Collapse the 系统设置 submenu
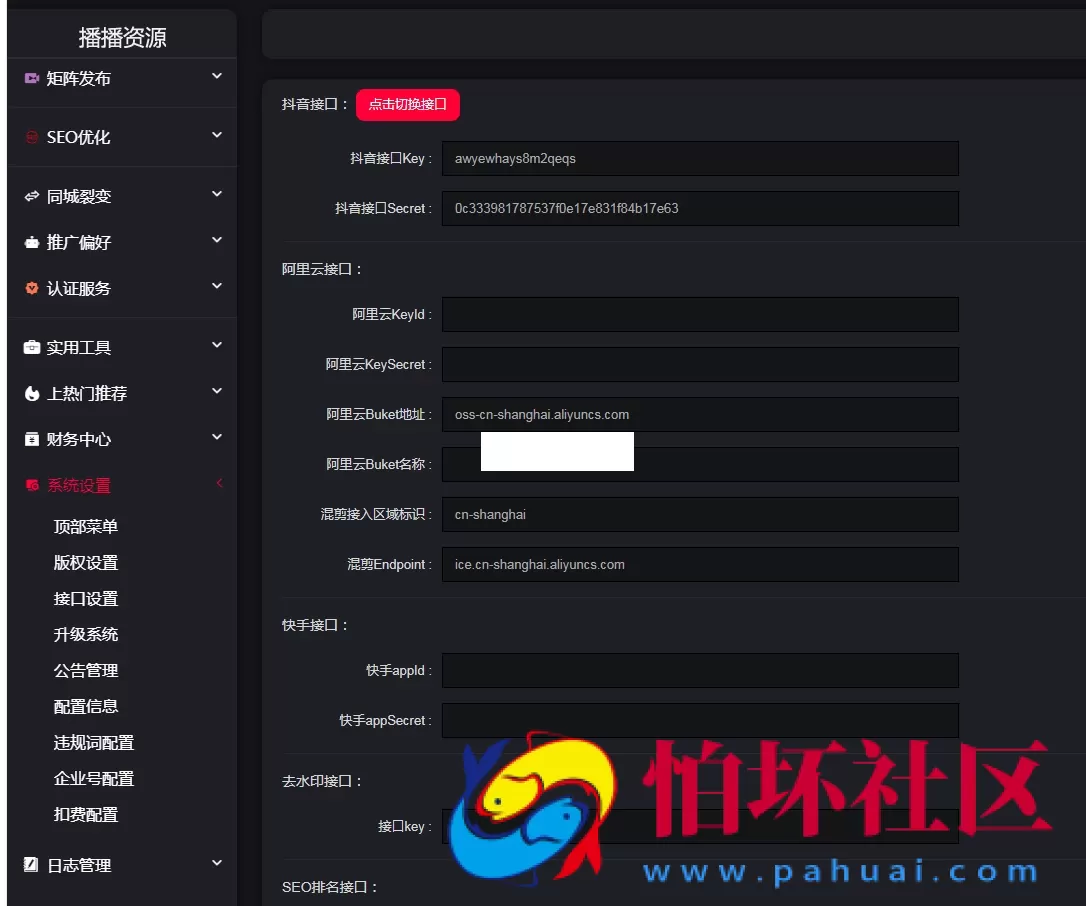Screen dimensions: 1086x906 (x=219, y=483)
